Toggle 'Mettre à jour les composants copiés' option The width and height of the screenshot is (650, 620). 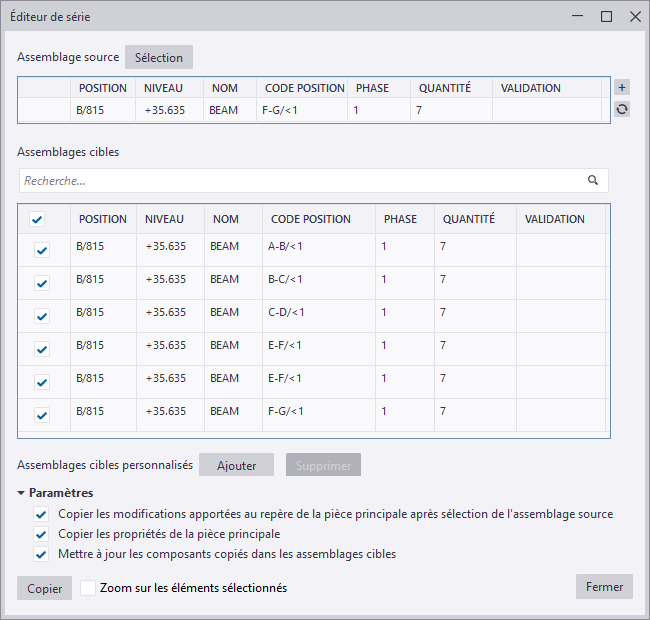(x=41, y=554)
